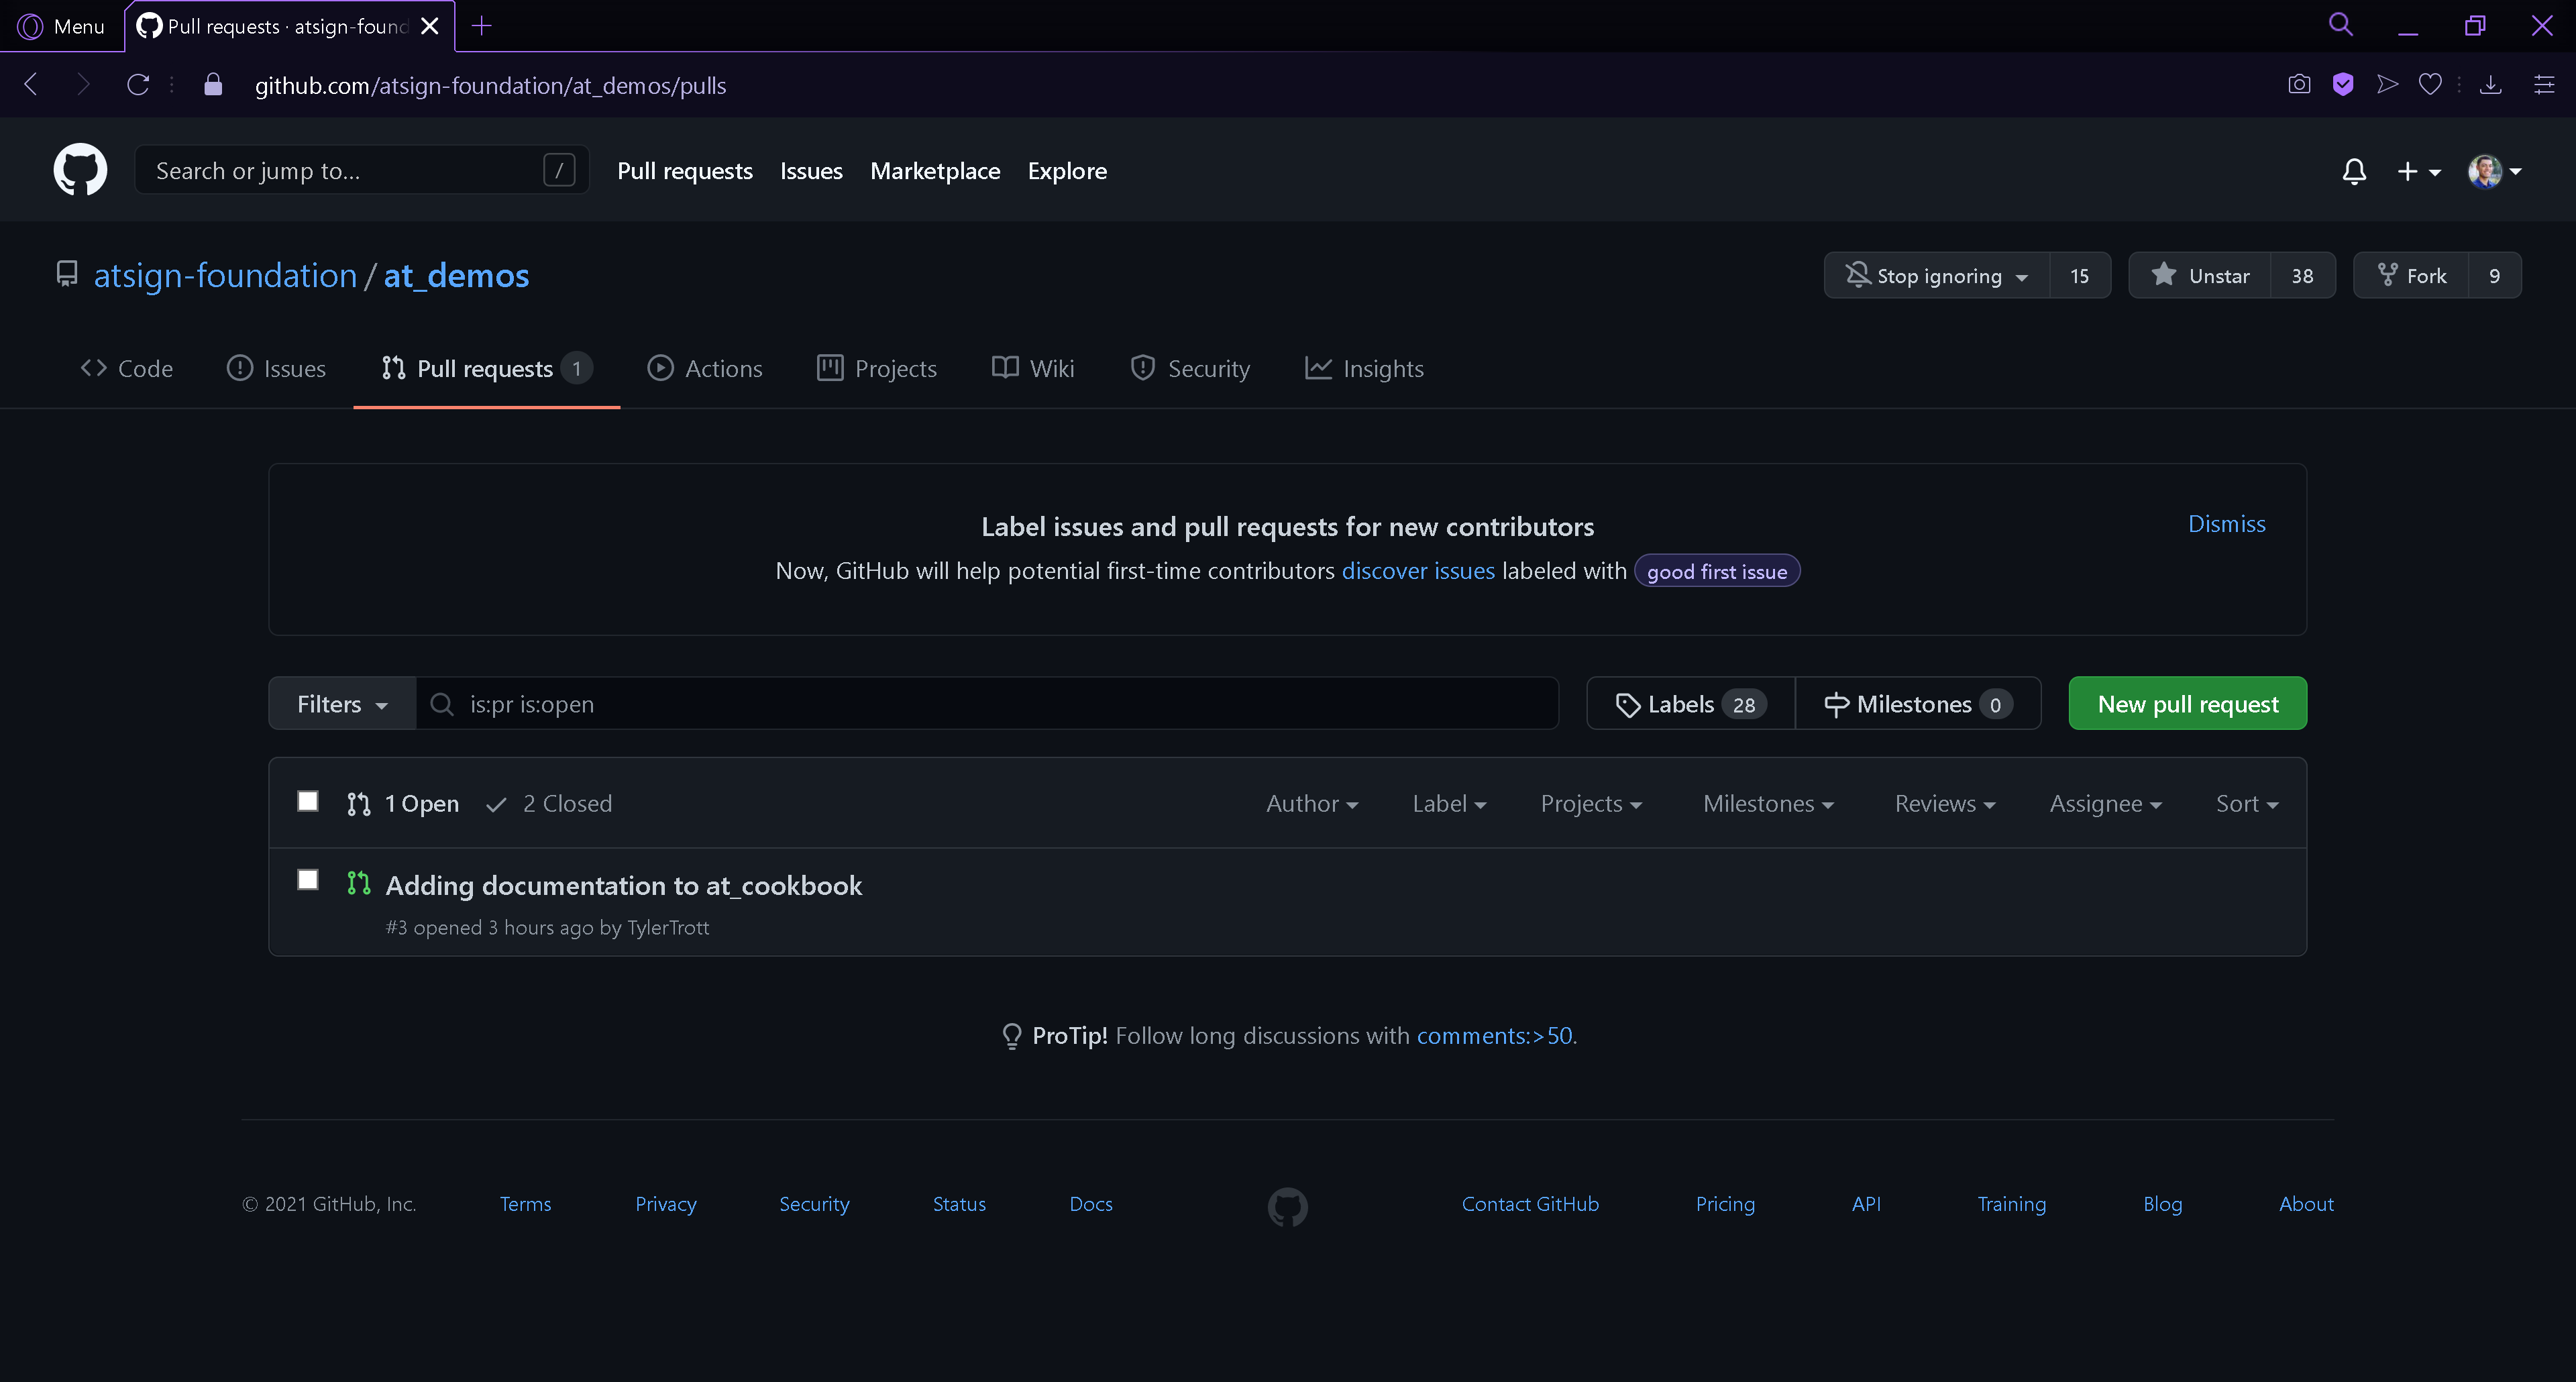Switch to the repository Issues tab
The height and width of the screenshot is (1382, 2576).
tap(277, 368)
